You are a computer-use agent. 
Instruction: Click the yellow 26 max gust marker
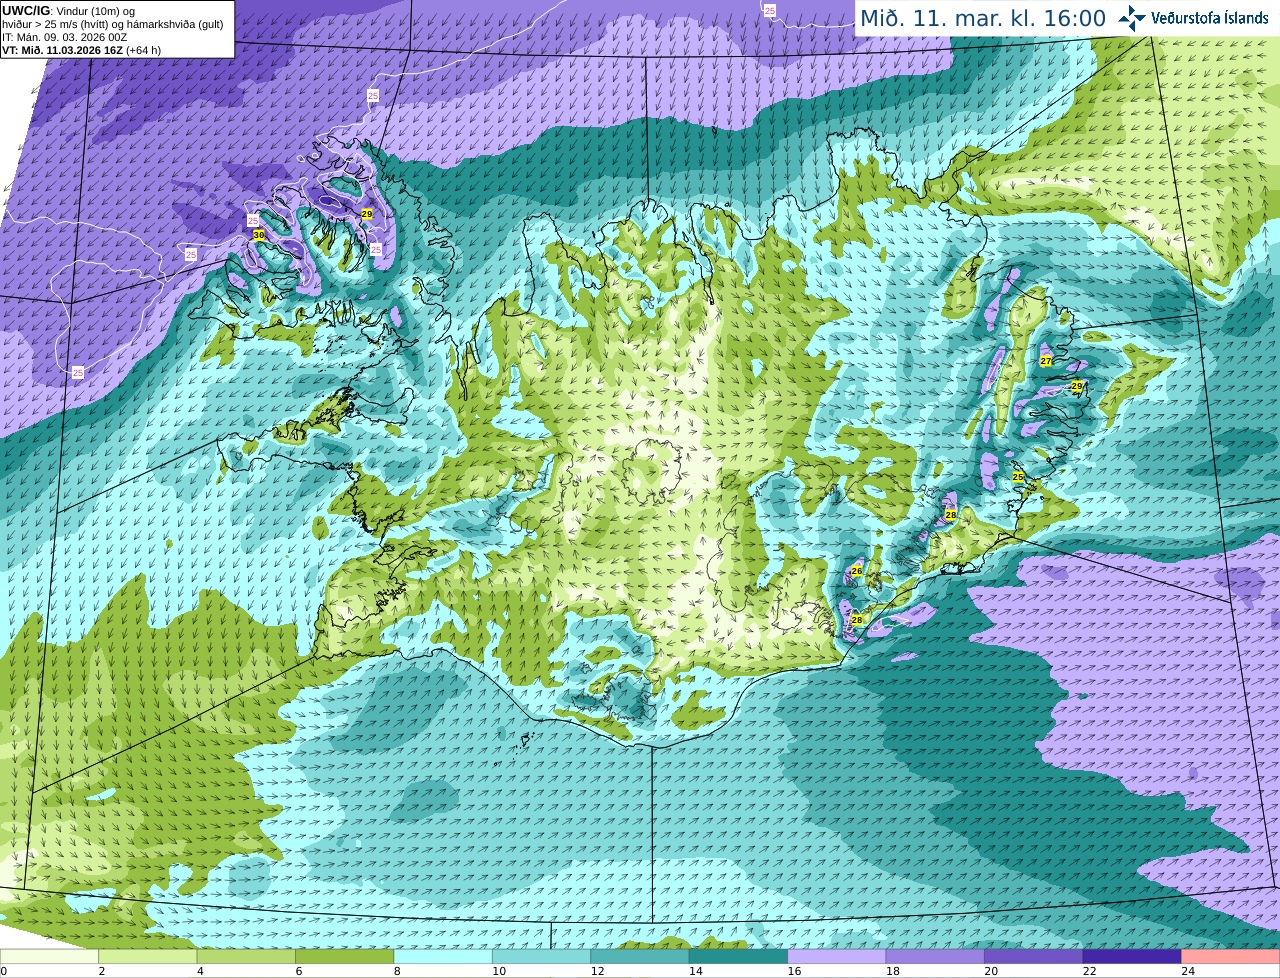(856, 571)
